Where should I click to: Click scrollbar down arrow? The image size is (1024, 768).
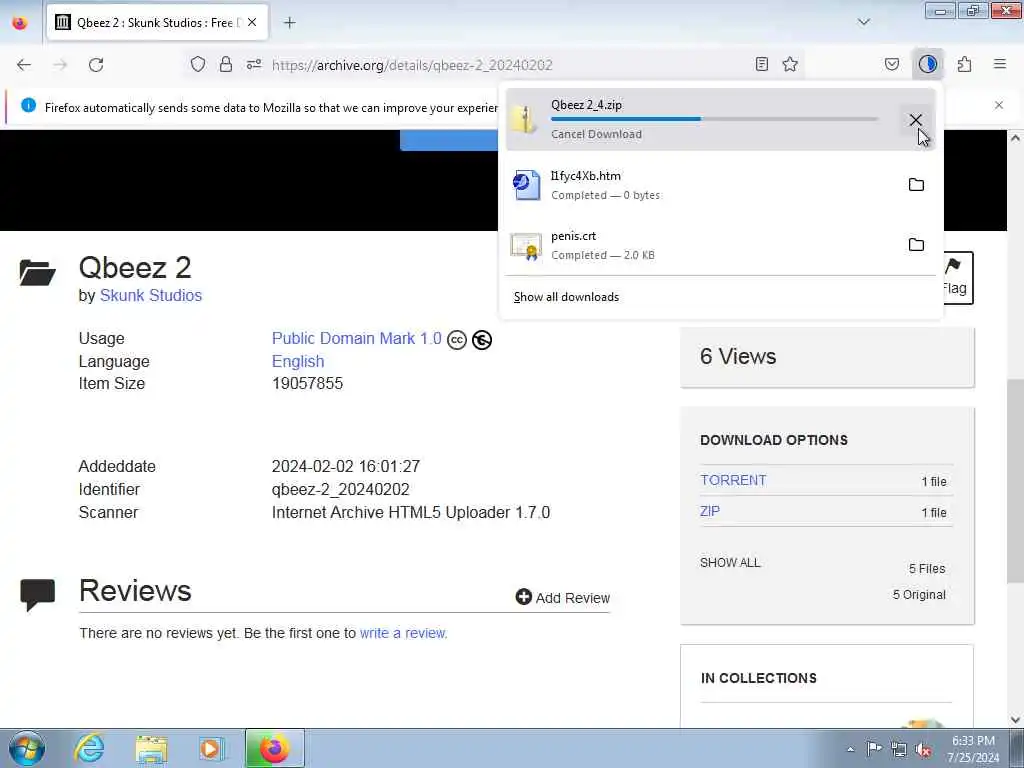click(x=1015, y=720)
